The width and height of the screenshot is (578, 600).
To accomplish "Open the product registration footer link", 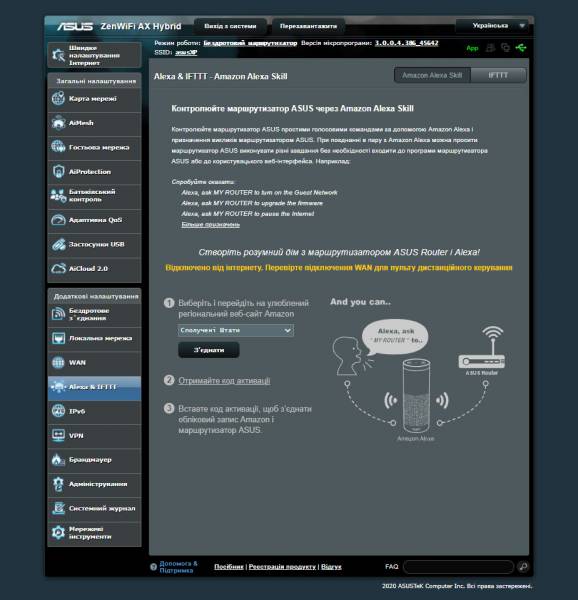I will [x=282, y=567].
